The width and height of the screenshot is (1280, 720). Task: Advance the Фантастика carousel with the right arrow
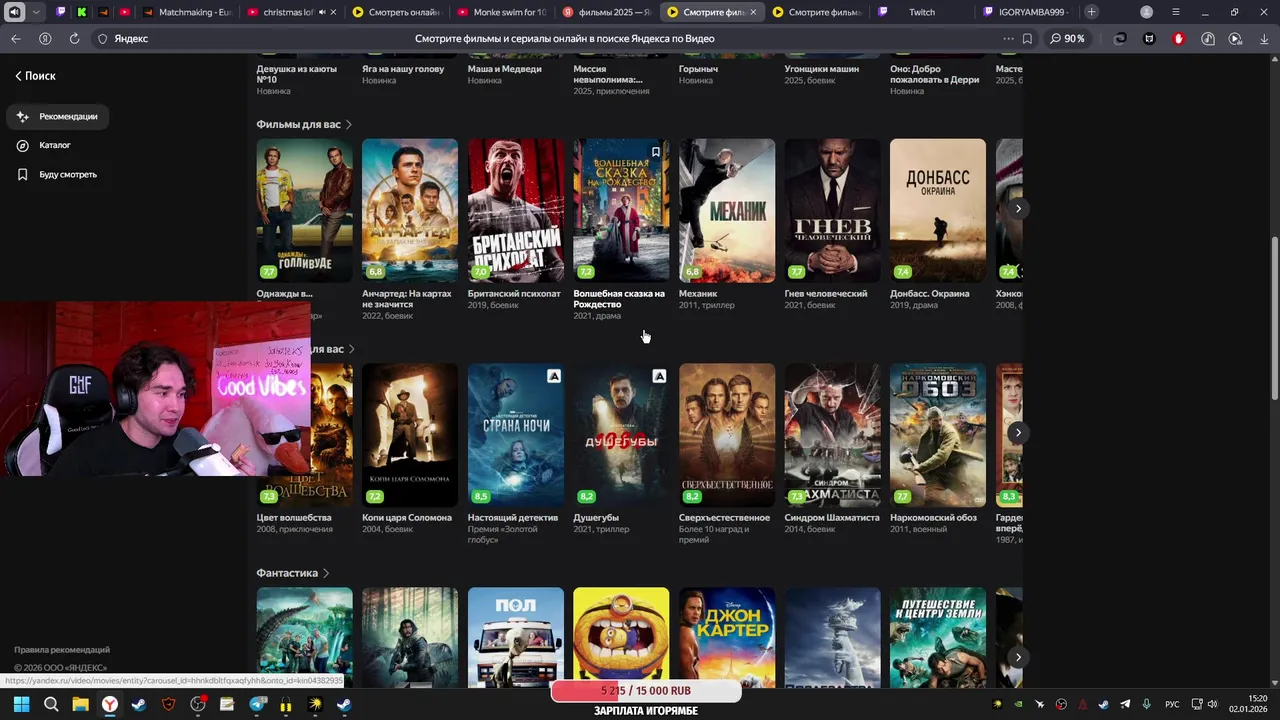click(1018, 657)
